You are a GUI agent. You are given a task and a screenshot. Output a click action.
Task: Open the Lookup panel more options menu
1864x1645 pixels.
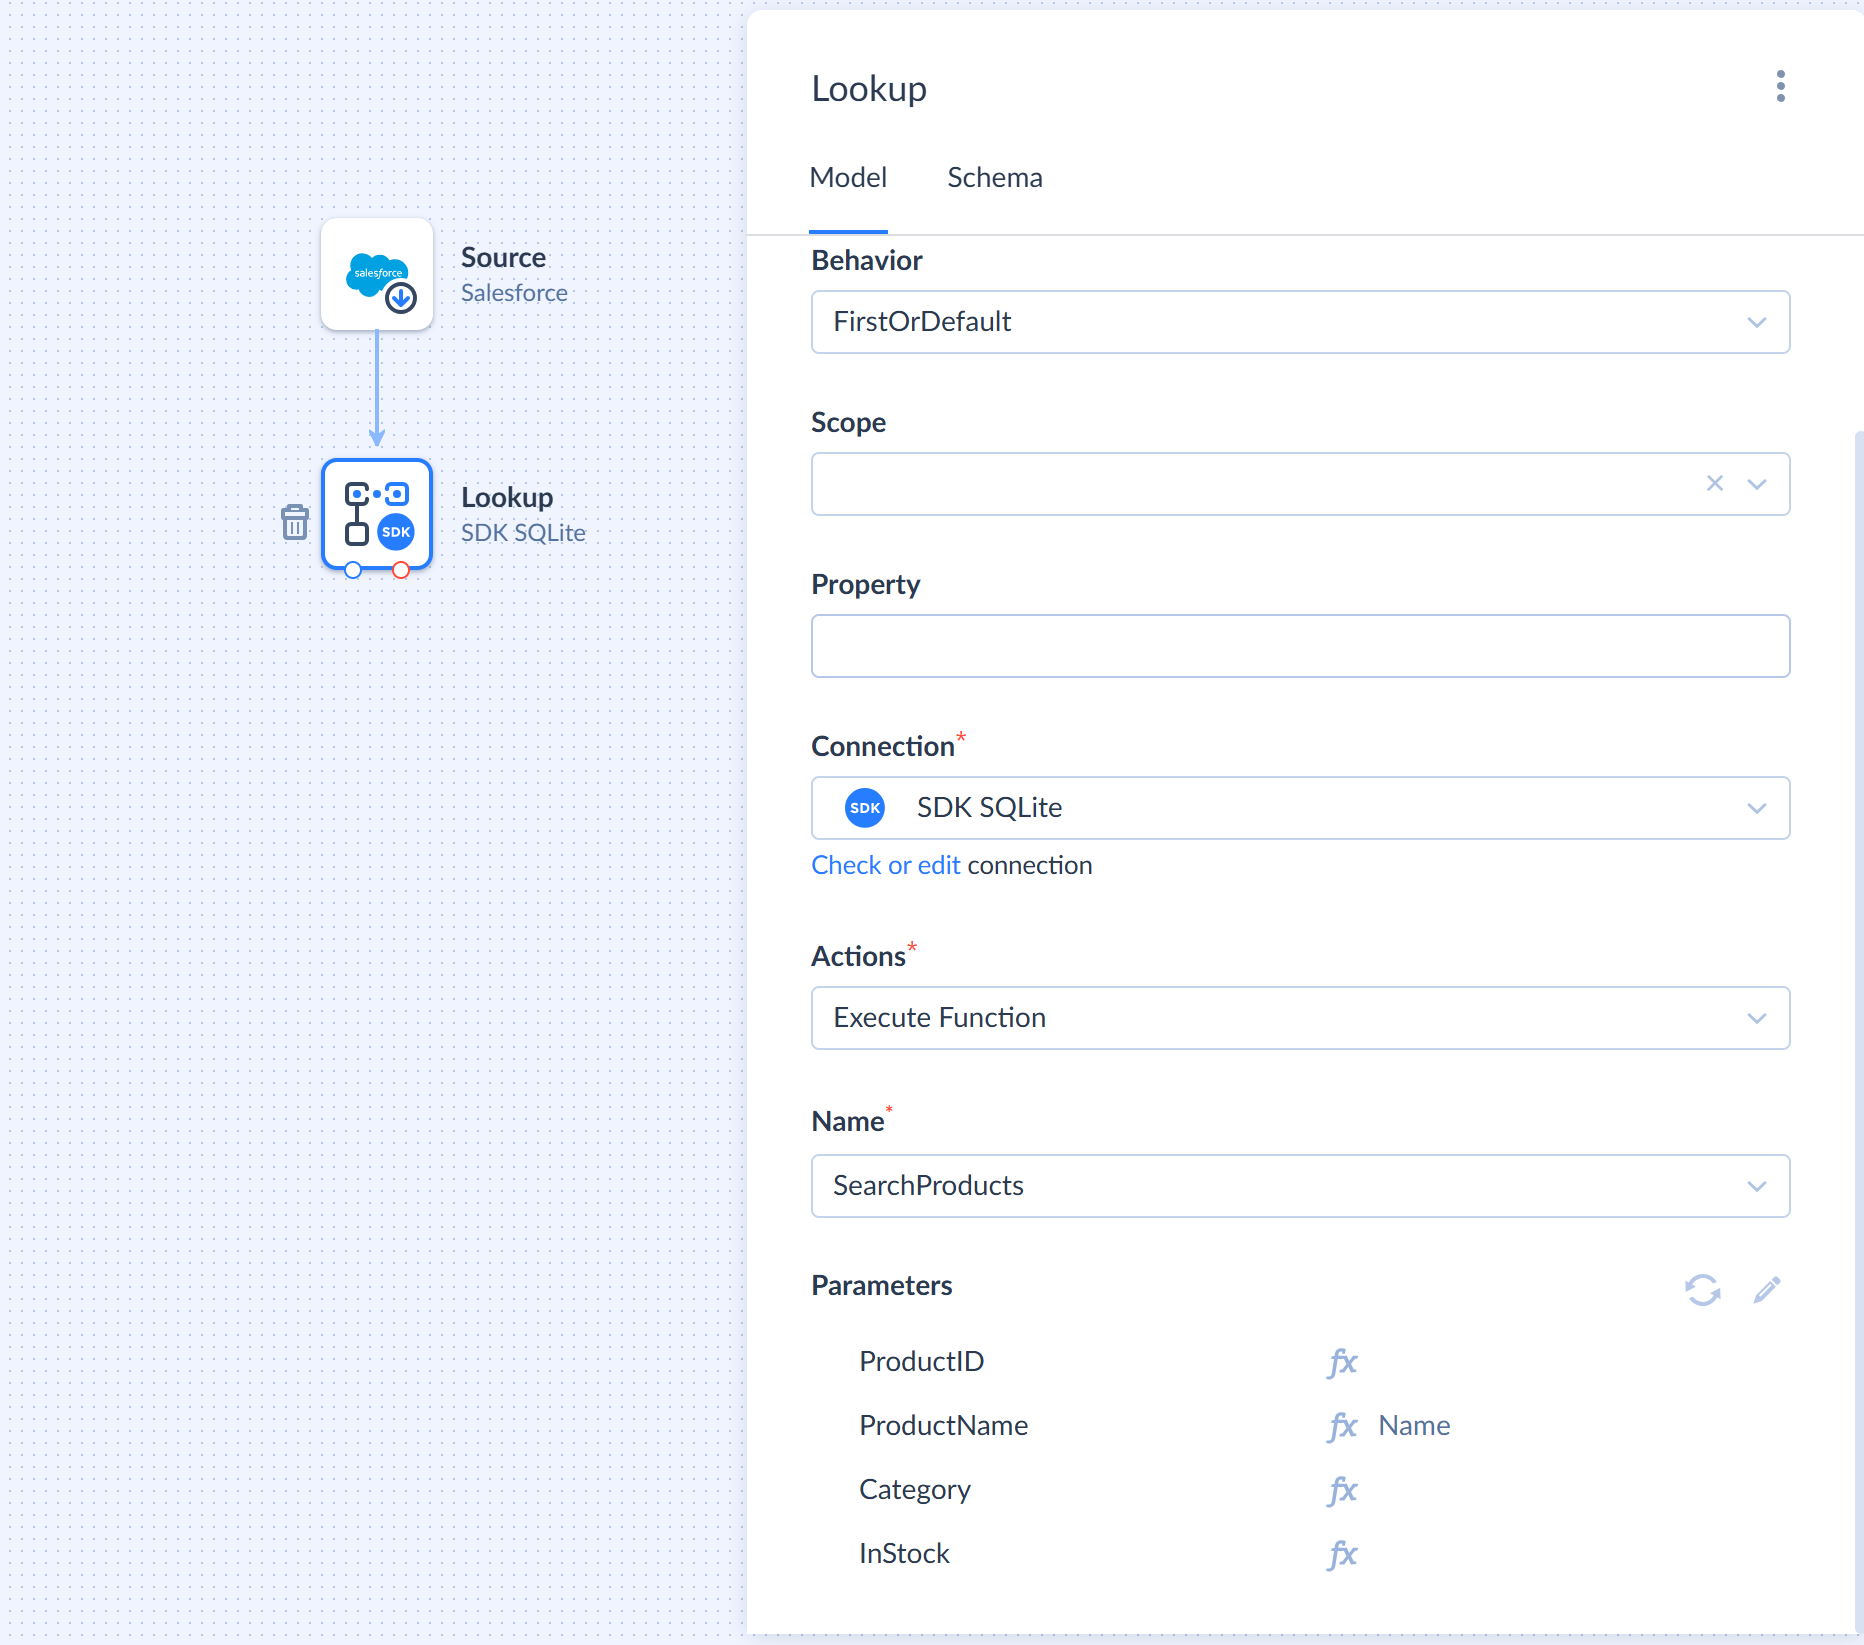[1781, 87]
